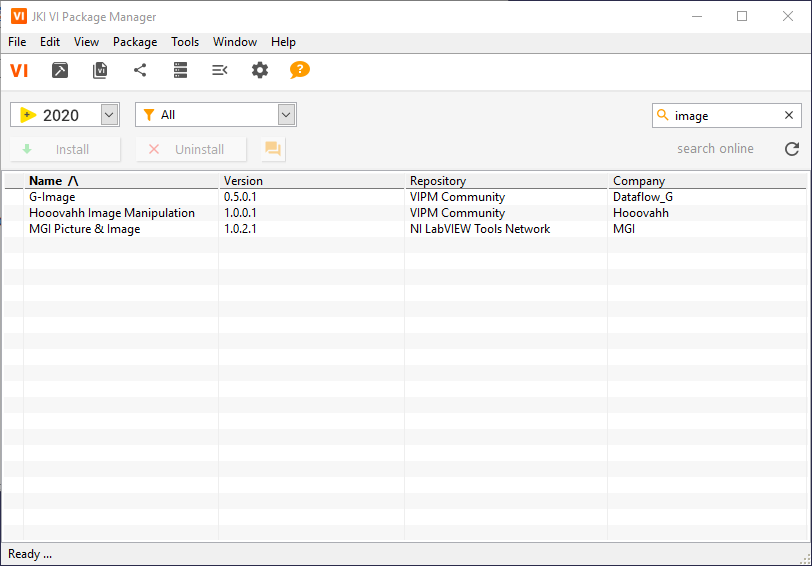Image resolution: width=812 pixels, height=566 pixels.
Task: Click the share icon in the toolbar
Action: pos(140,70)
